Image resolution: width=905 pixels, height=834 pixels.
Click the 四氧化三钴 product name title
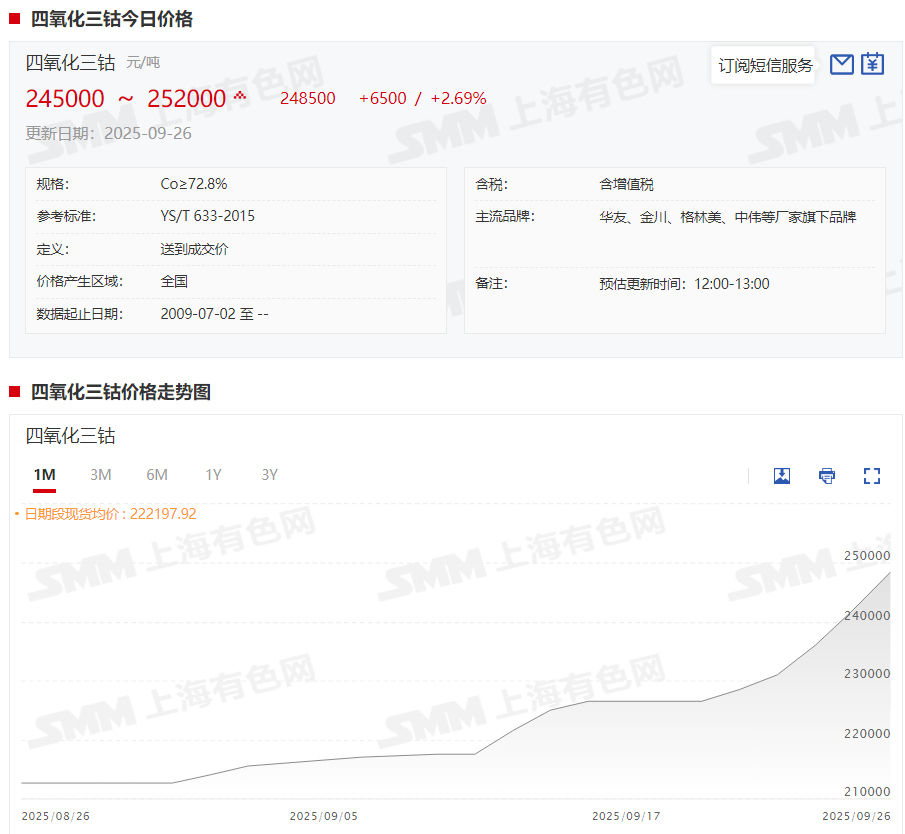[70, 63]
